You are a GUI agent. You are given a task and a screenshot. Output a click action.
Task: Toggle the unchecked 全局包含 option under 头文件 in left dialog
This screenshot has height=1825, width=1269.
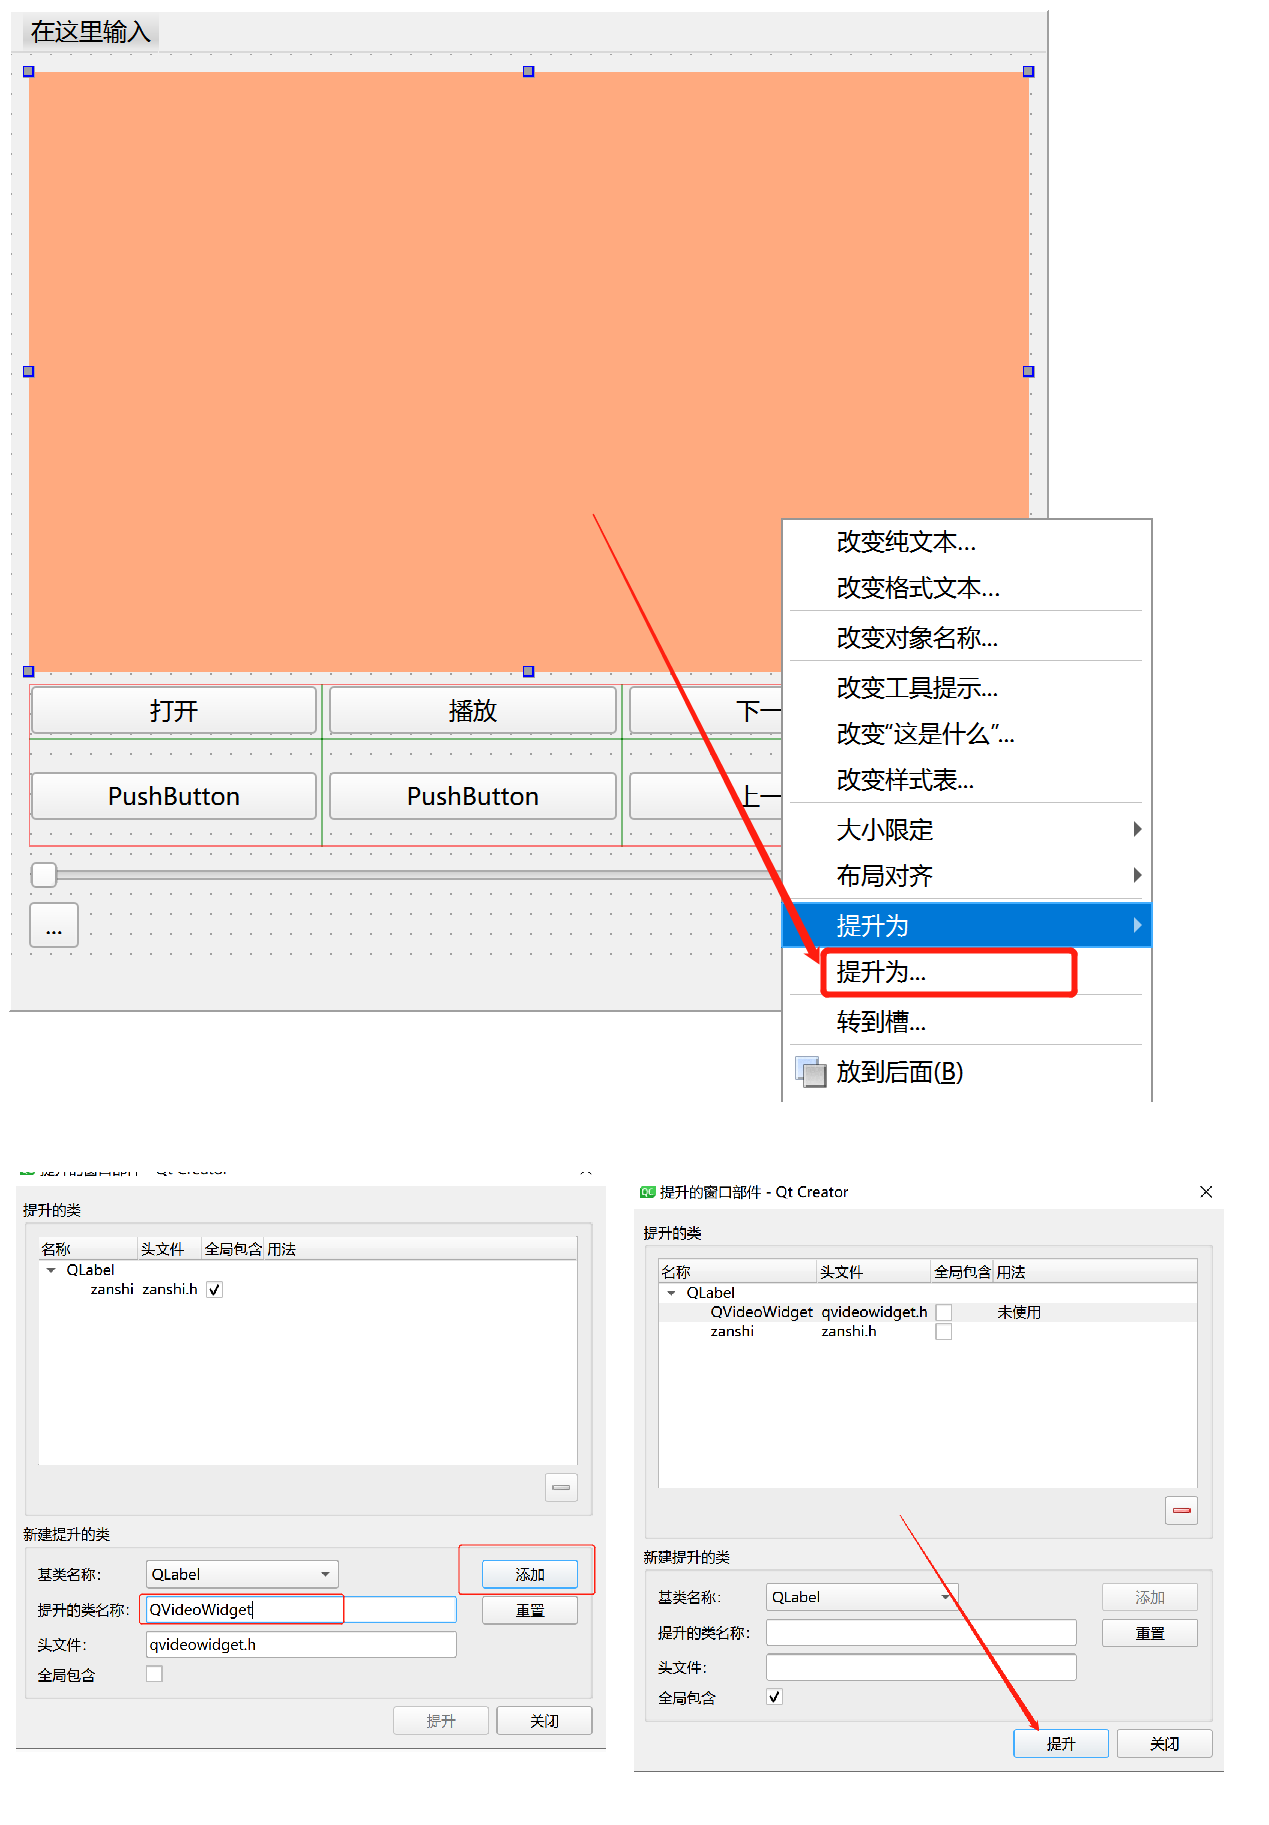pos(154,1674)
